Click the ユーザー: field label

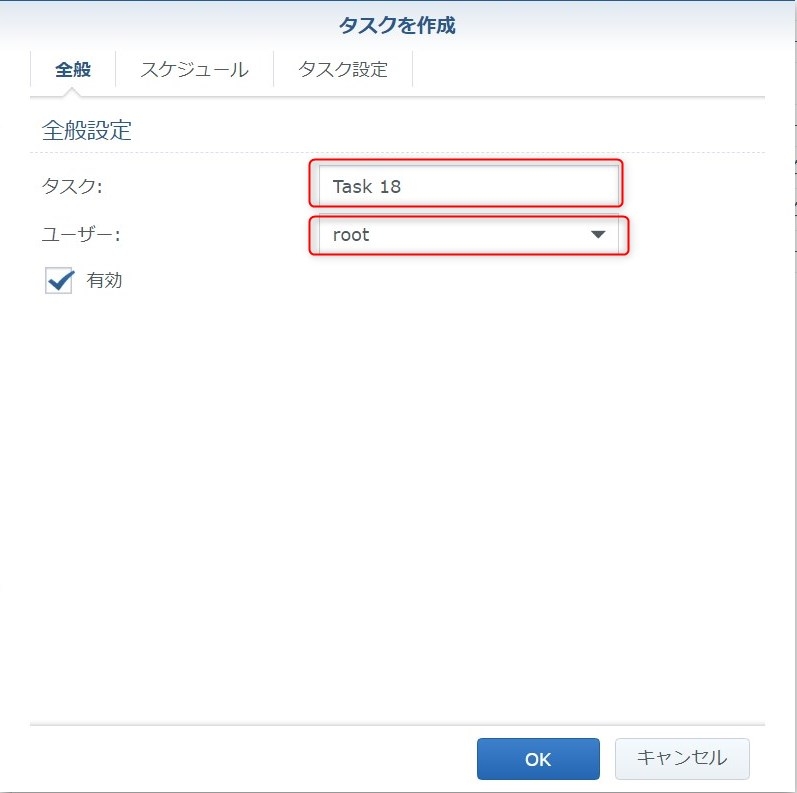(80, 236)
